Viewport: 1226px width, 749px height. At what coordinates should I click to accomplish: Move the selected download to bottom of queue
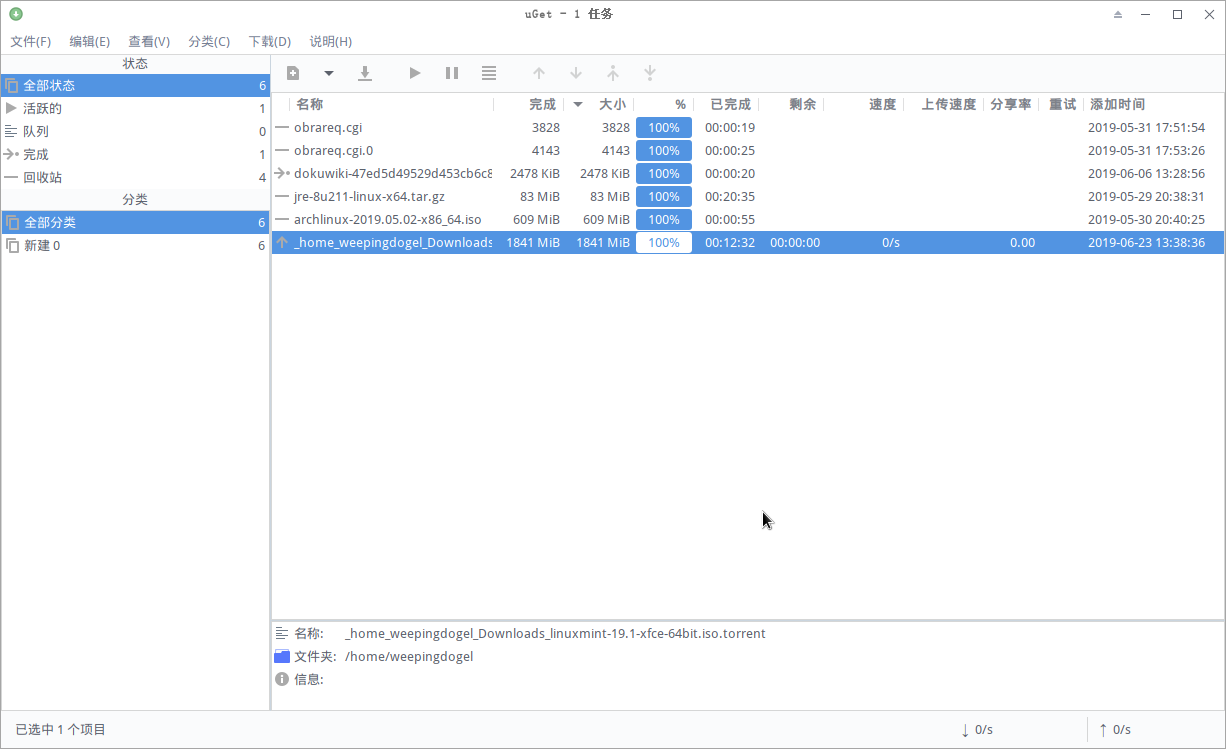pos(650,72)
